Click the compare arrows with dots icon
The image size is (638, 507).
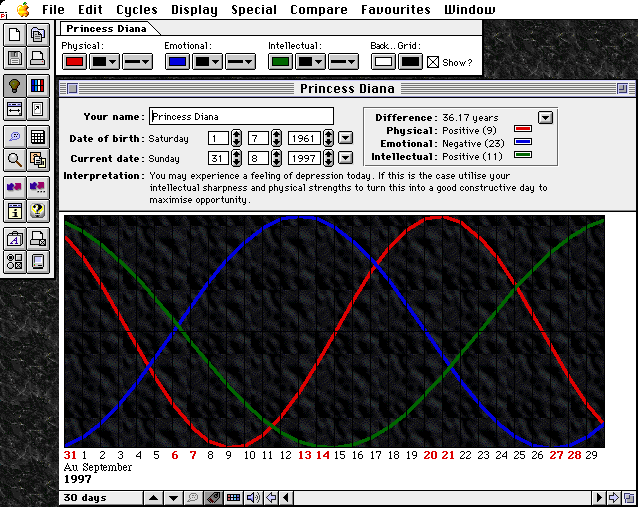(38, 188)
